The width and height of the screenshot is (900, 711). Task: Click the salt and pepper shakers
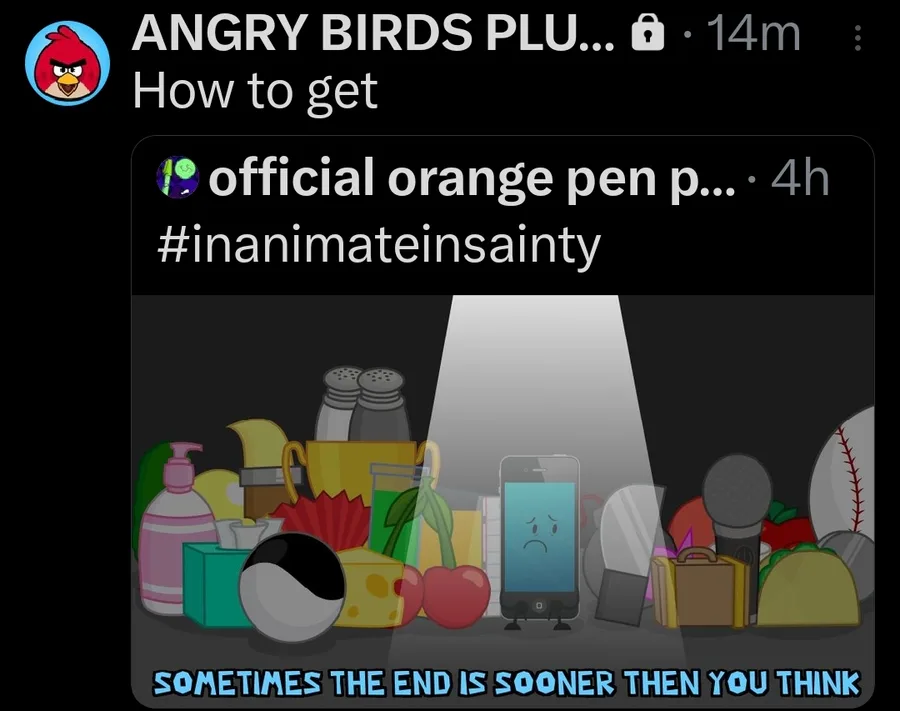pyautogui.click(x=363, y=405)
